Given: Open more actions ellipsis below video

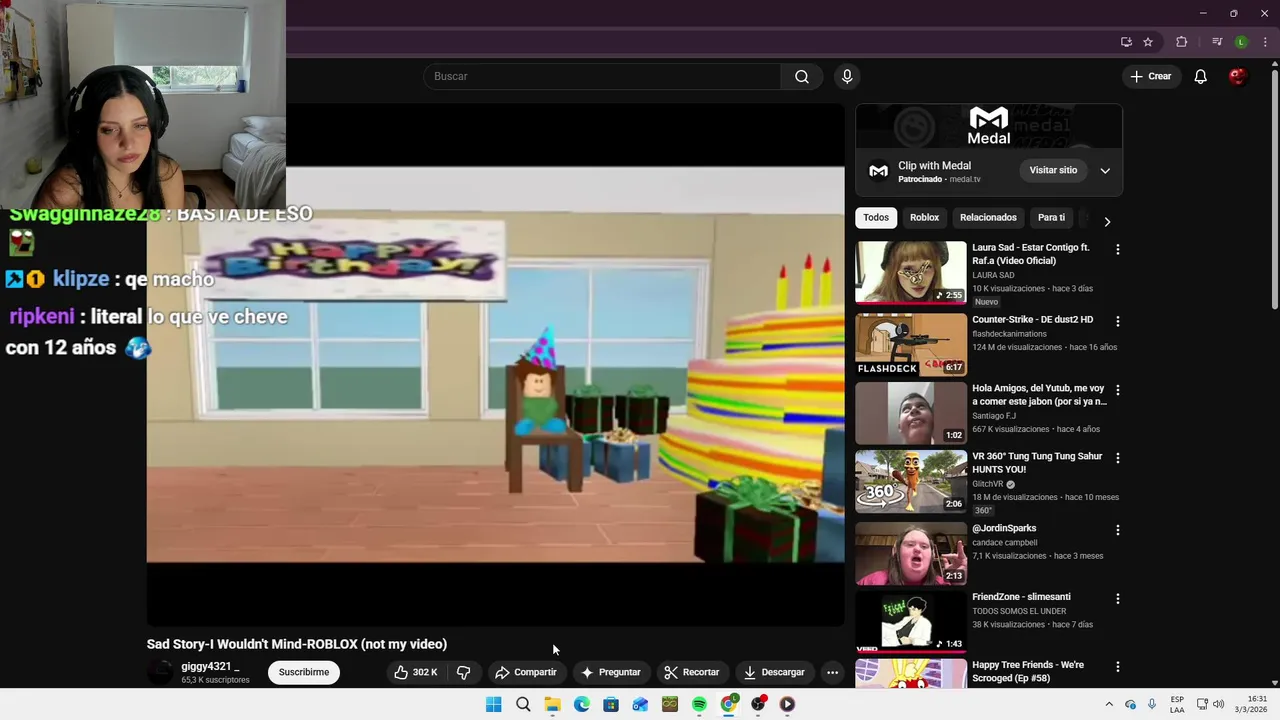Looking at the screenshot, I should coord(832,672).
